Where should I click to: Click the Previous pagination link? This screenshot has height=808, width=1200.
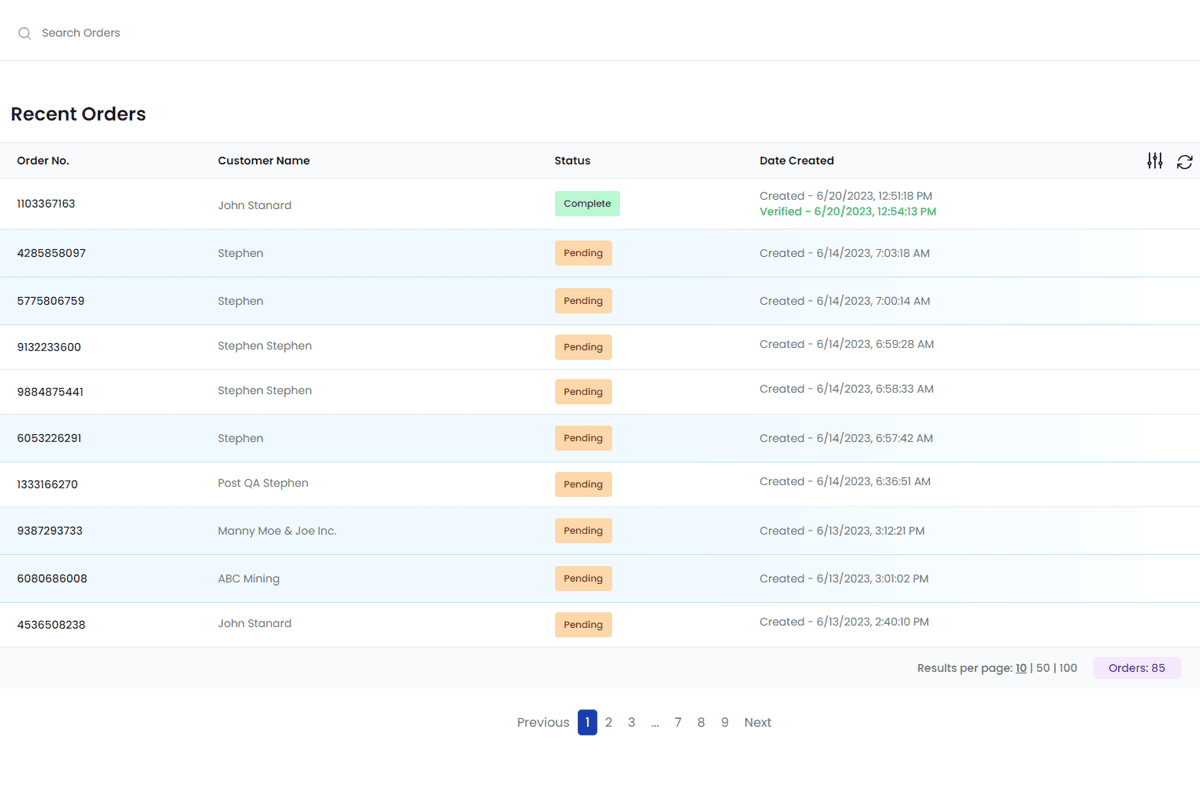(543, 722)
